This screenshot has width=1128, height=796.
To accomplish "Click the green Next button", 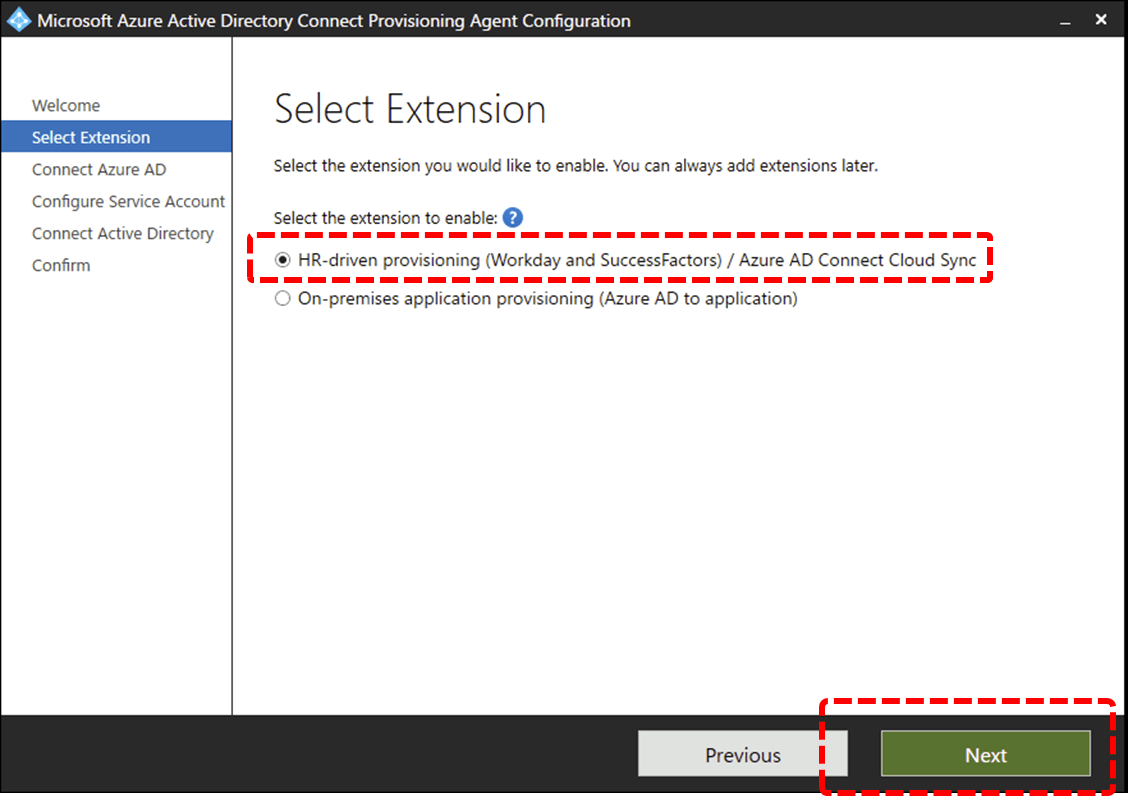I will 986,754.
